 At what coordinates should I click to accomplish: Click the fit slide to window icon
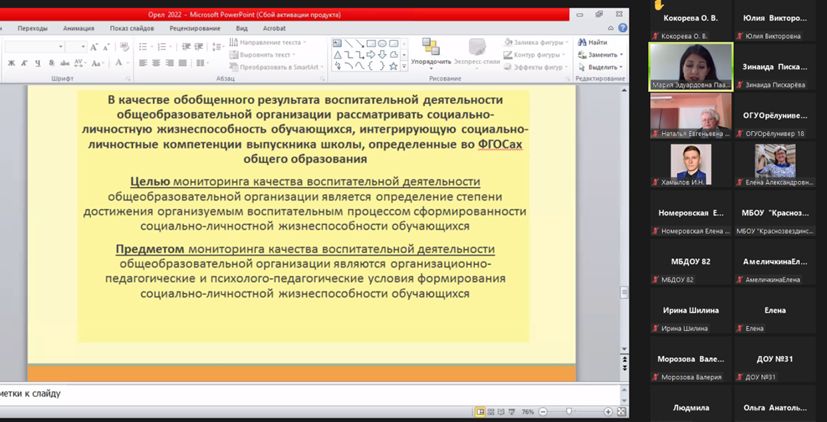(621, 411)
